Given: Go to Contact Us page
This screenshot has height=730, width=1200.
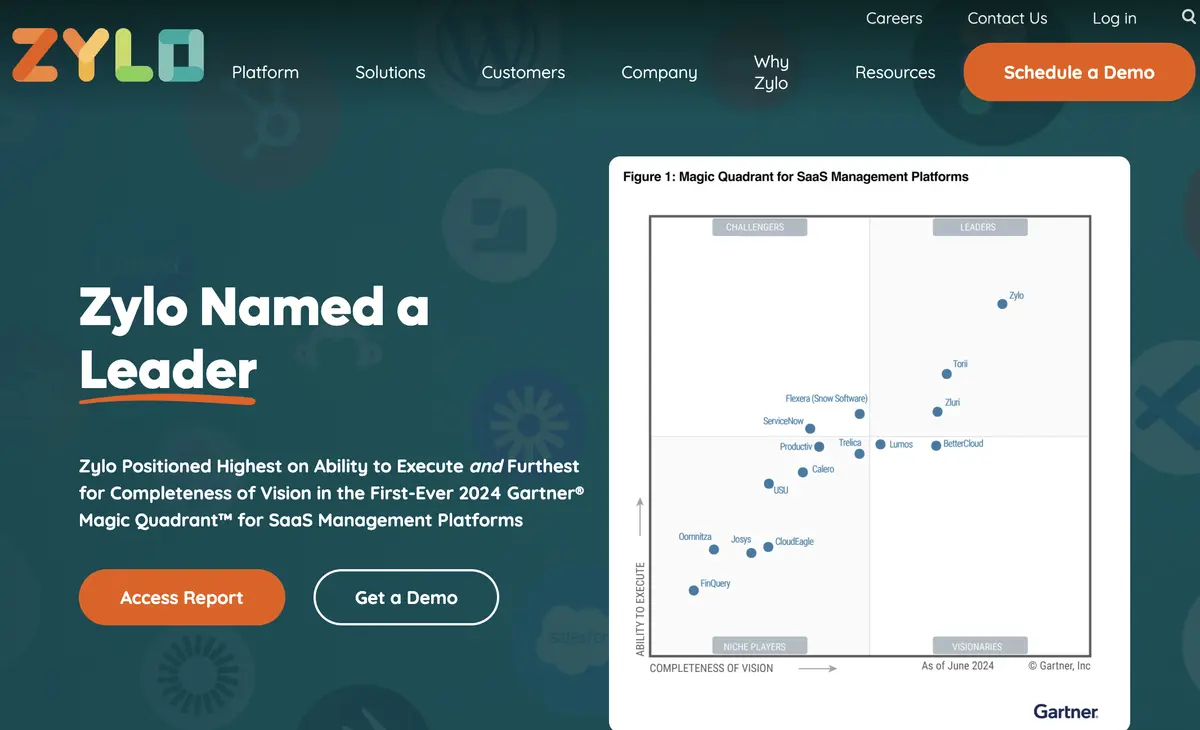Looking at the screenshot, I should (1007, 18).
